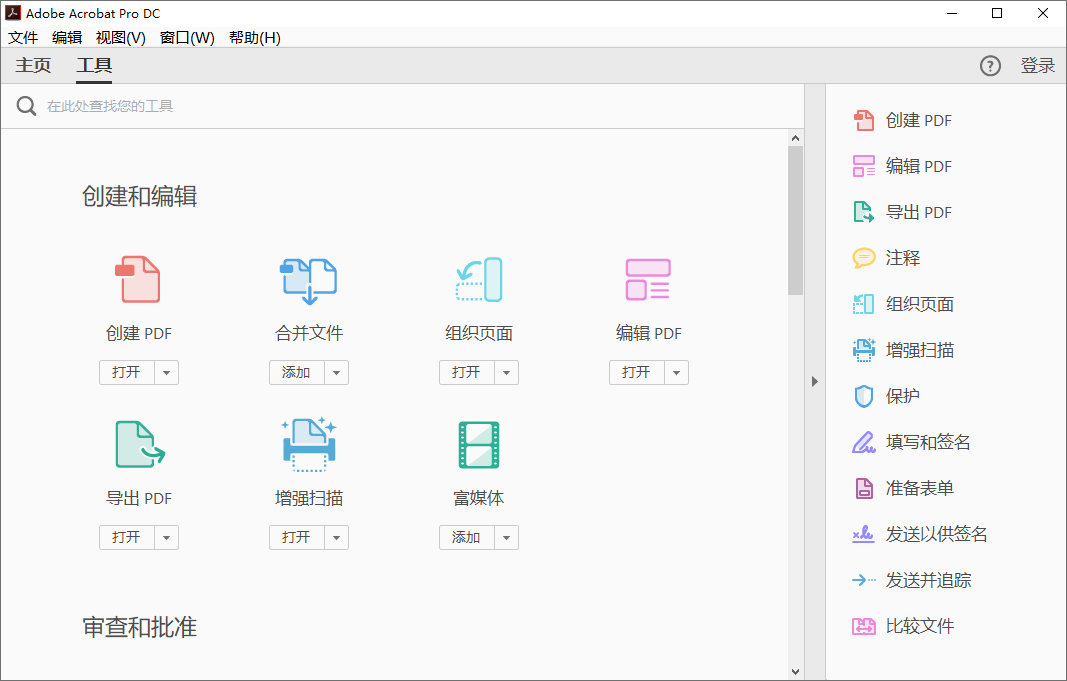Open the 填写和签名 sidebar icon
Viewport: 1067px width, 681px height.
(x=862, y=442)
